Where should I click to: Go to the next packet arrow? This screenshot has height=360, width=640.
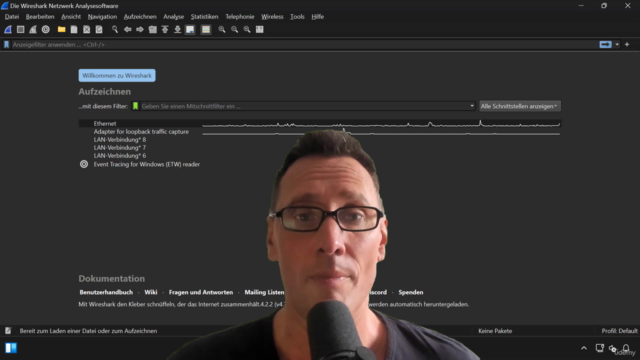[140, 29]
